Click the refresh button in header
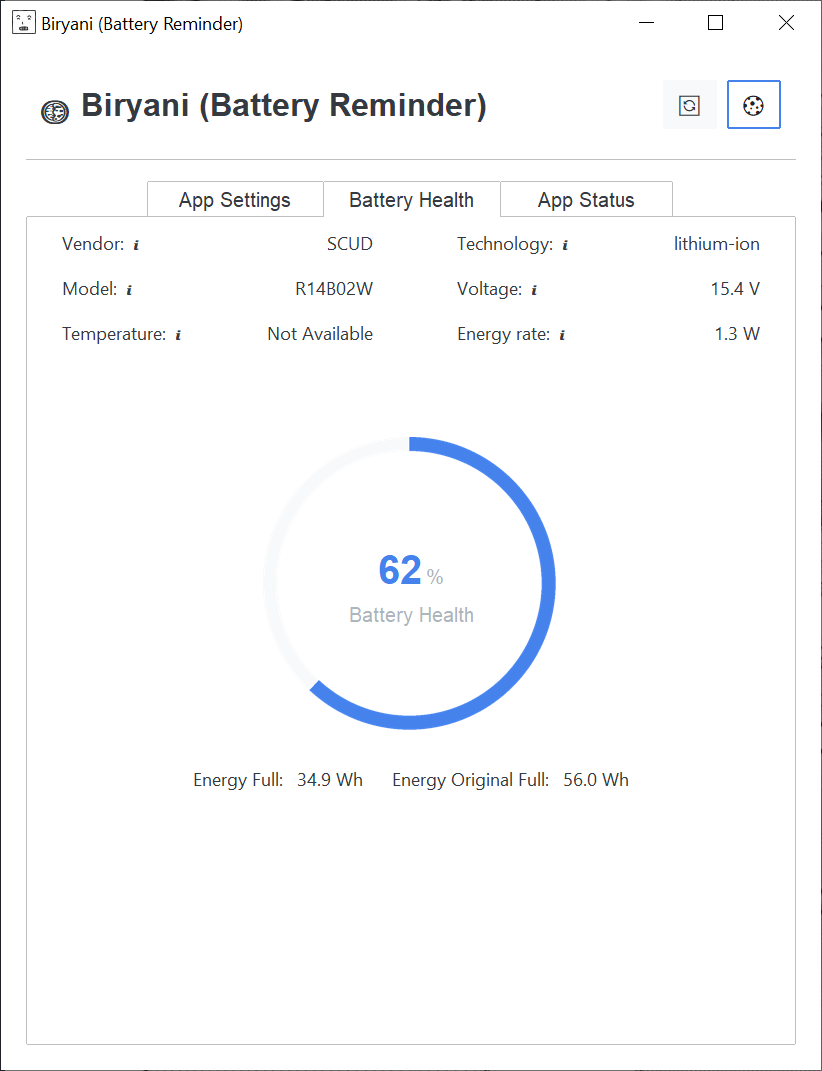822x1071 pixels. [689, 105]
